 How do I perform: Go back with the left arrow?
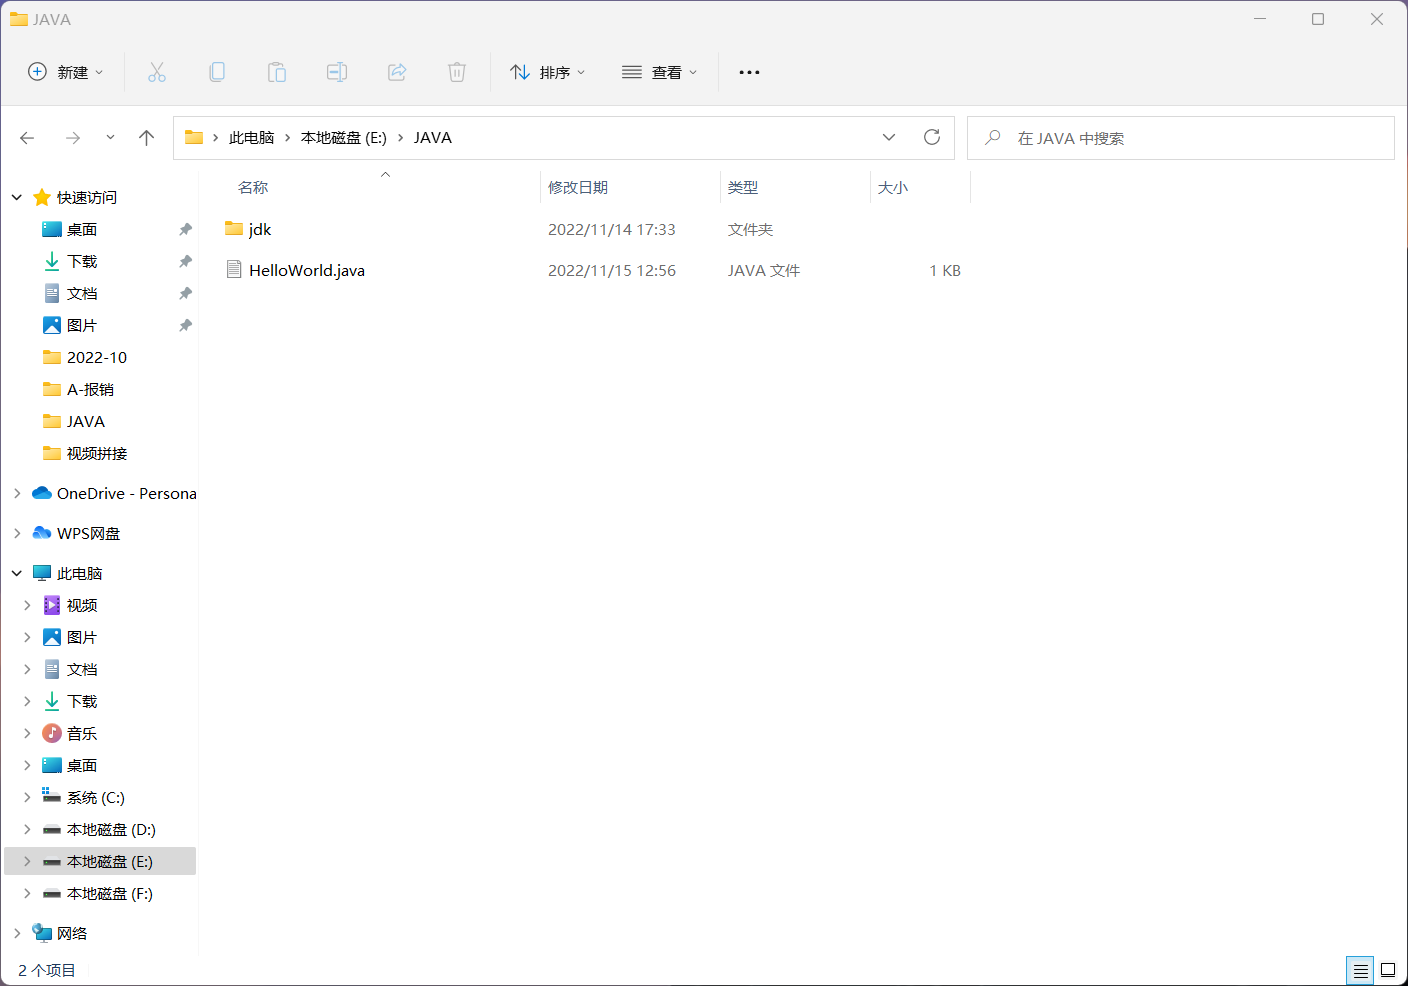tap(27, 138)
